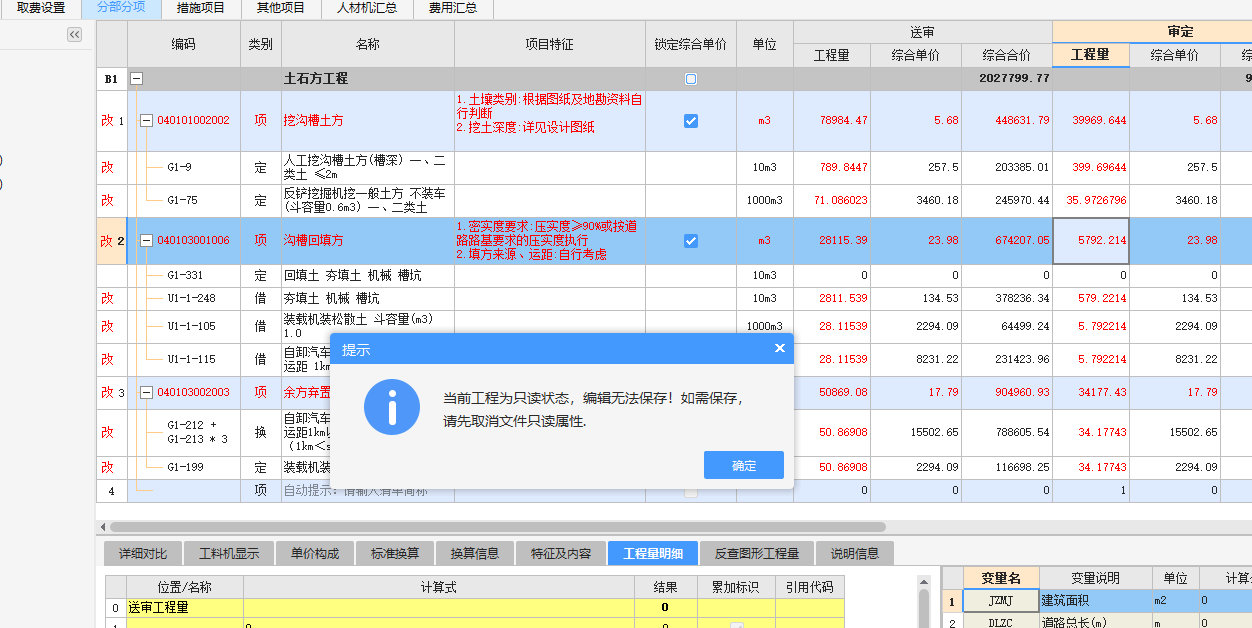Select the code cell 040101002002
The height and width of the screenshot is (628, 1252).
(x=193, y=121)
